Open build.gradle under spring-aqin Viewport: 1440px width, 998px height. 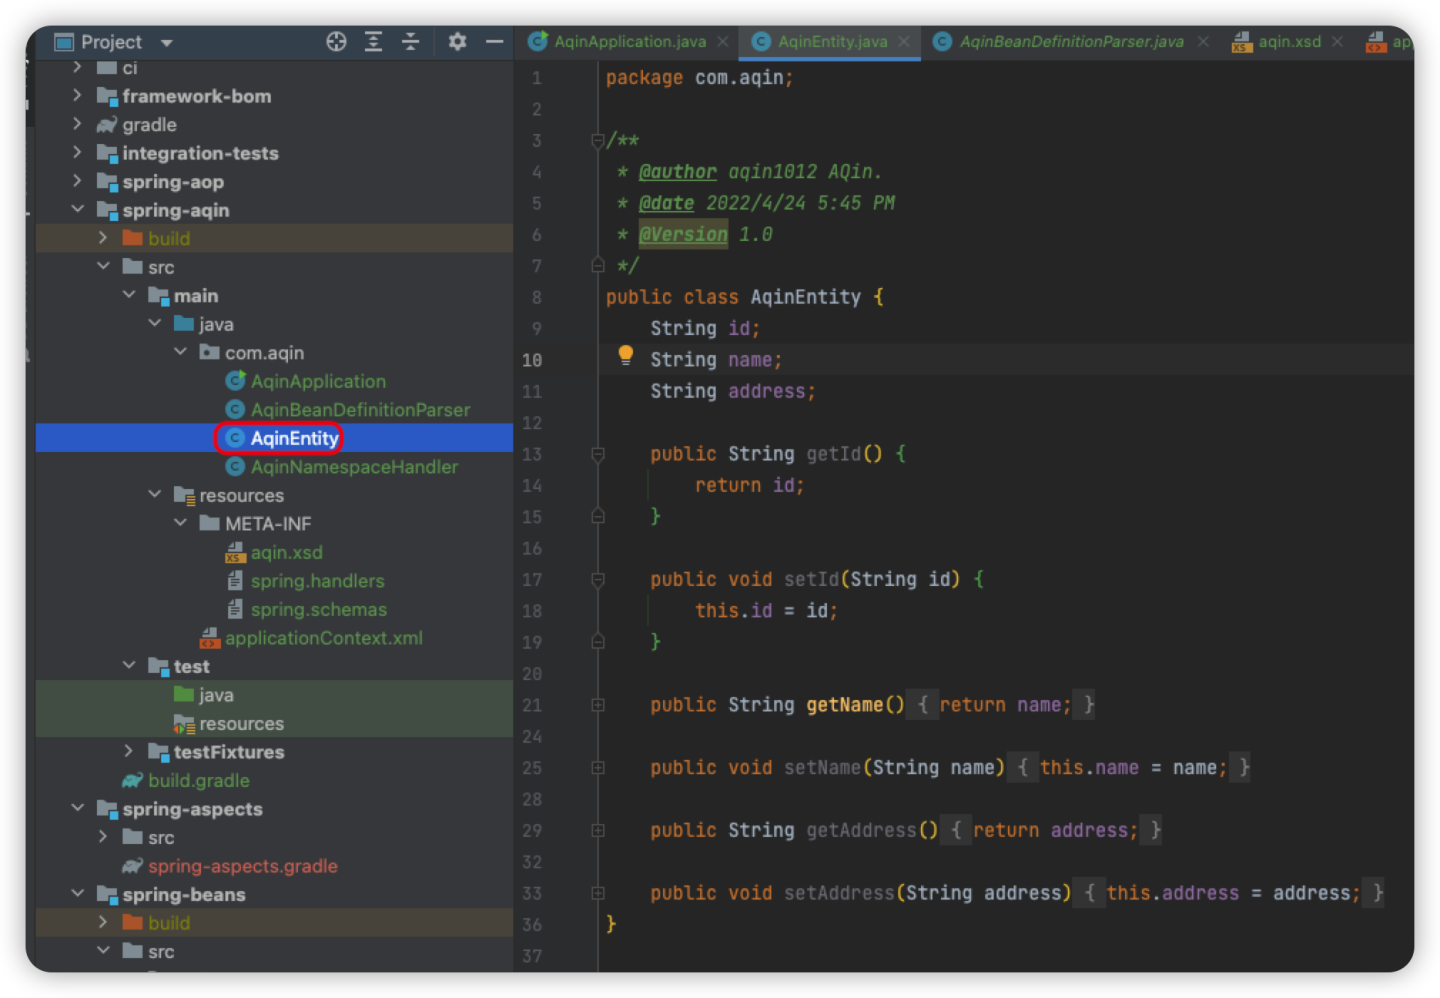[198, 780]
